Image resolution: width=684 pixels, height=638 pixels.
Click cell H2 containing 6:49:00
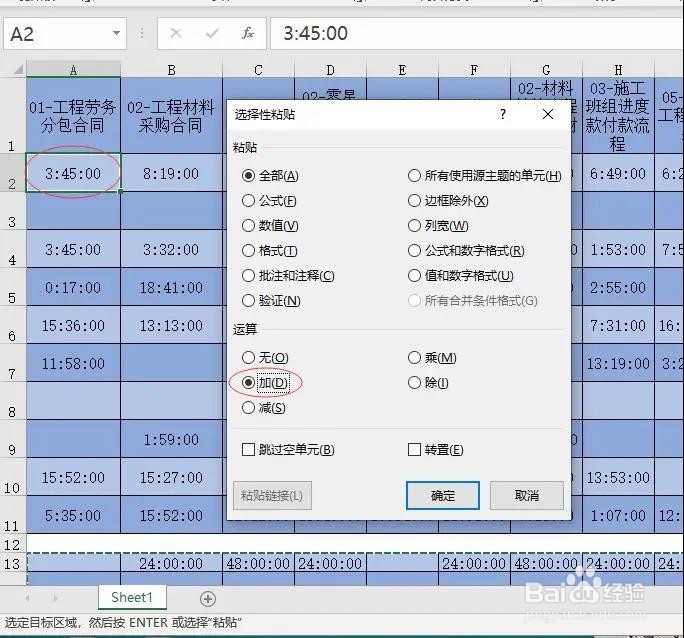(618, 173)
